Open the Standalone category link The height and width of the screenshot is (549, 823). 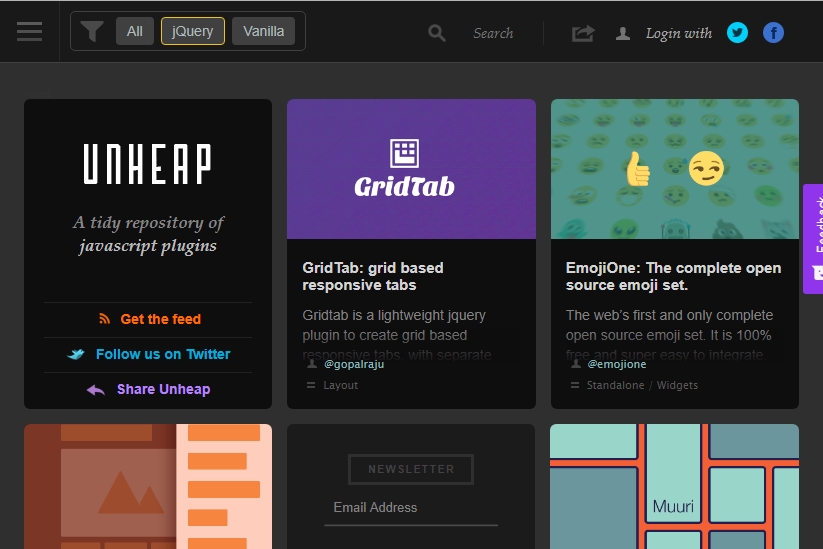click(x=615, y=385)
